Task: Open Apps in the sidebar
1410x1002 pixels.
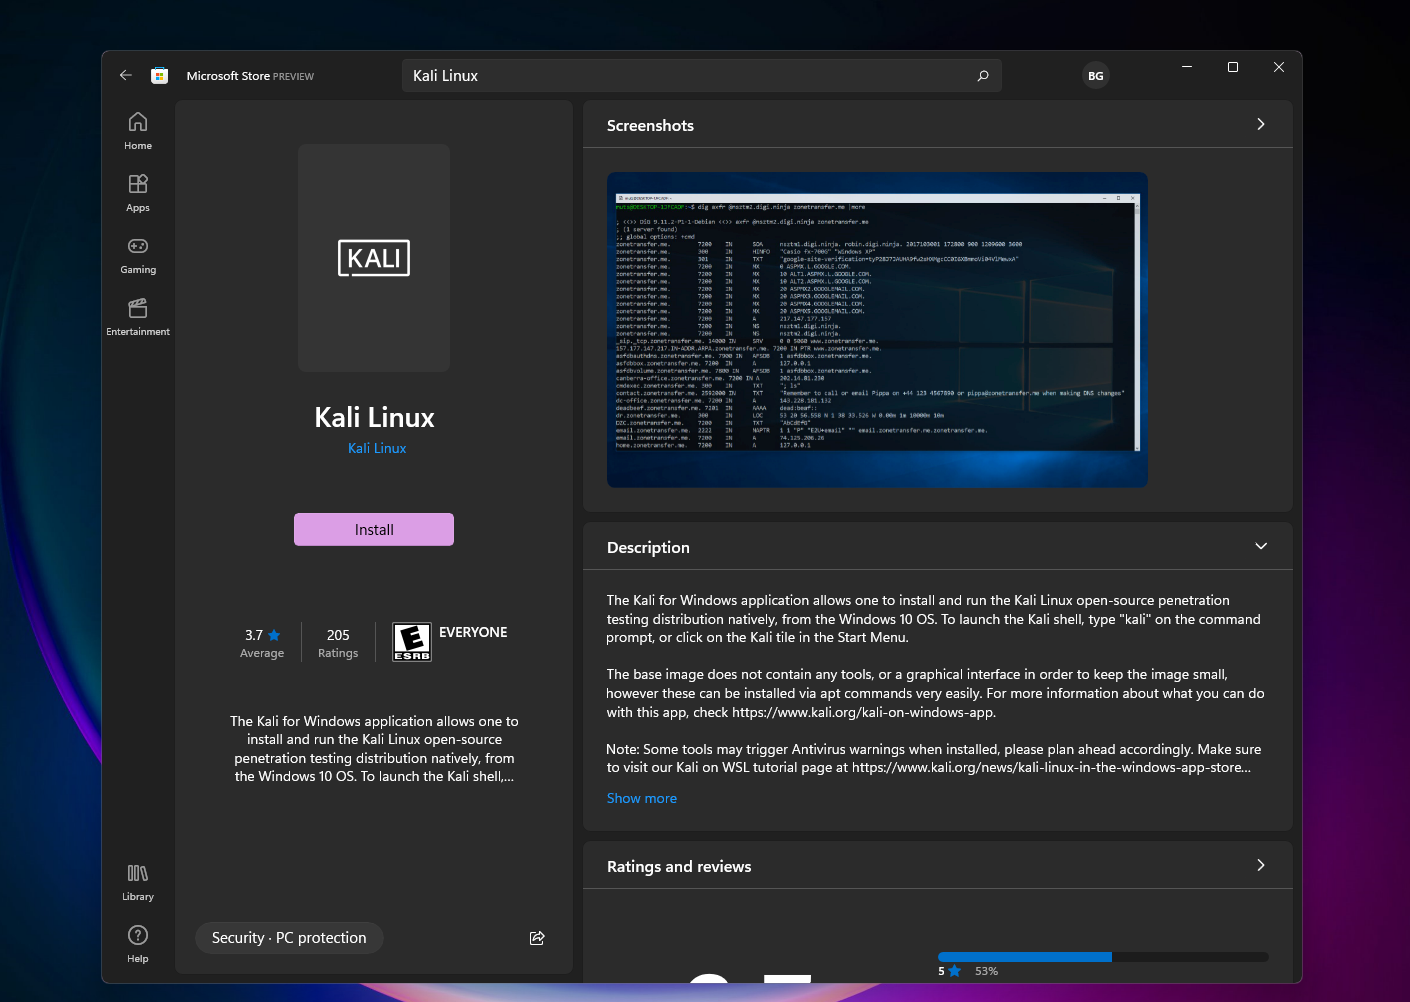Action: point(138,193)
